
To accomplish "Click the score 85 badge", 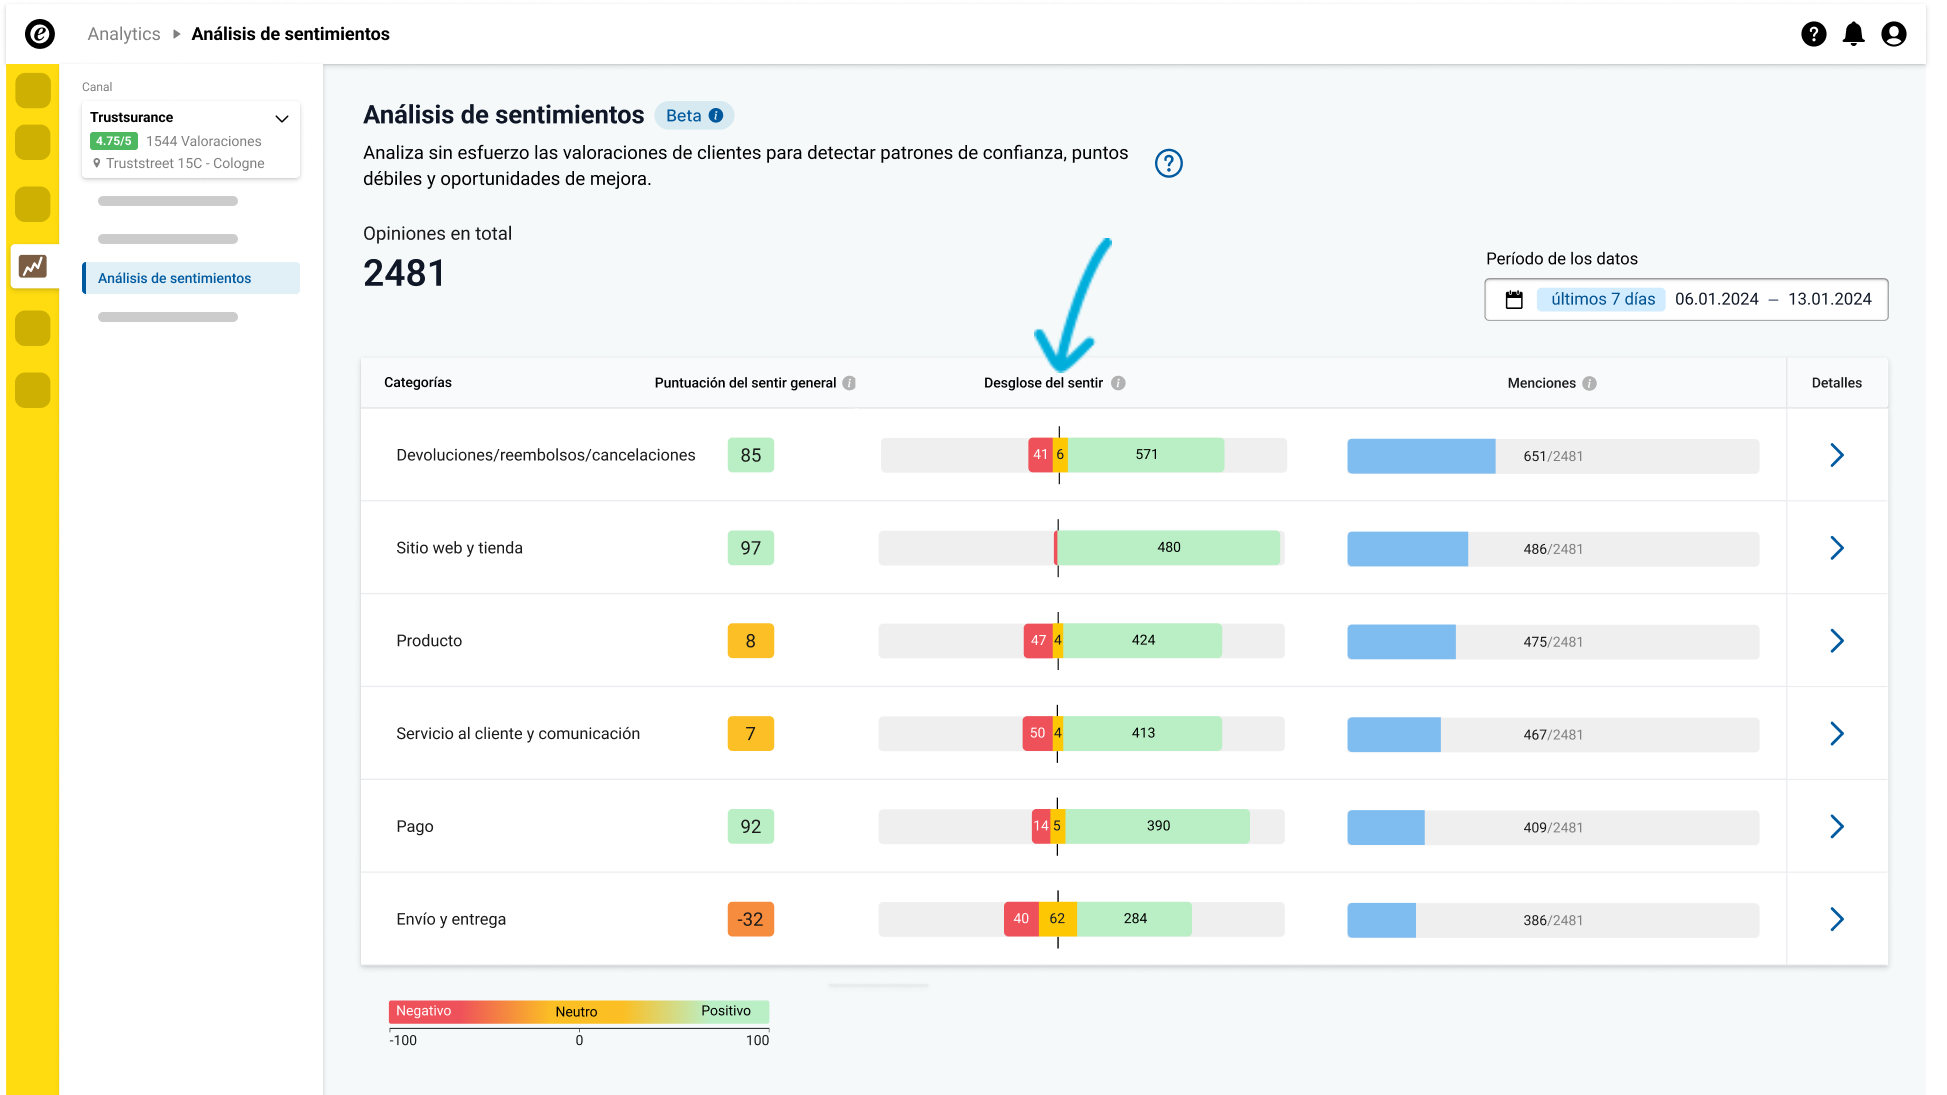I will coord(751,455).
